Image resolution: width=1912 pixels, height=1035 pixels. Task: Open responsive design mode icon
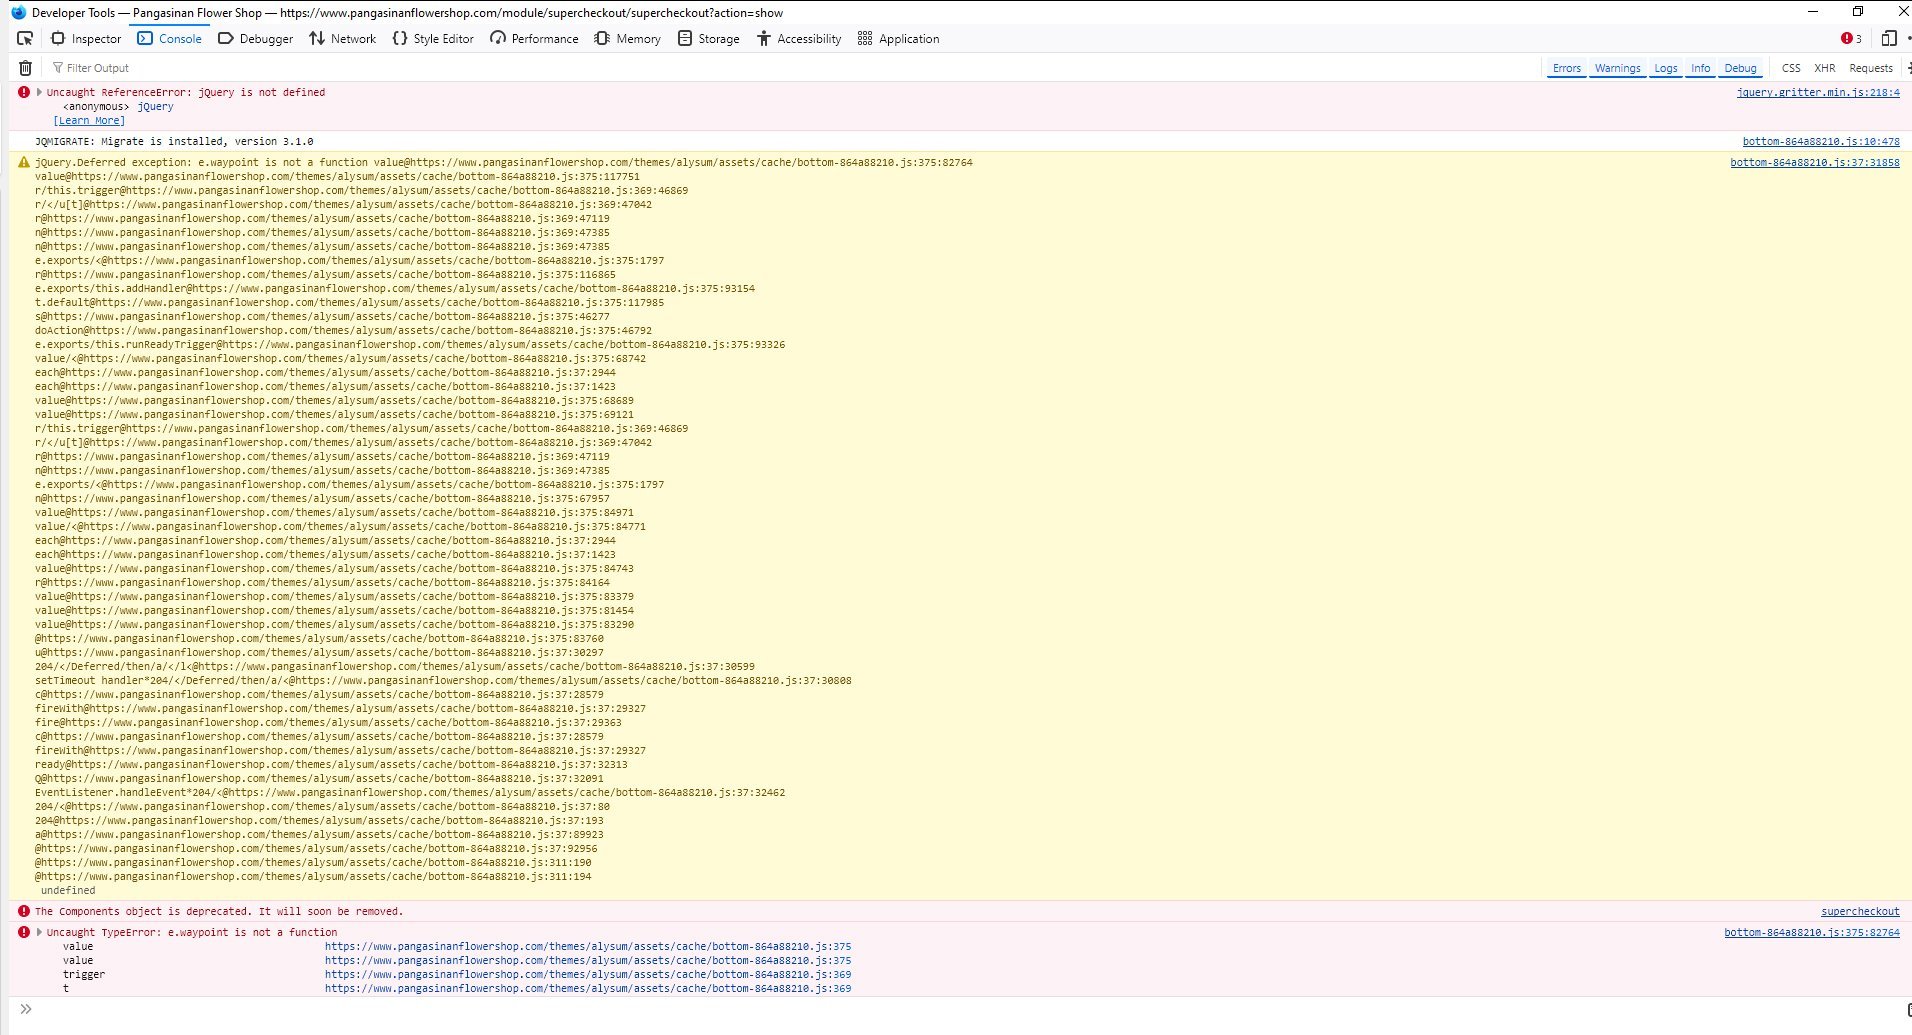click(1889, 38)
